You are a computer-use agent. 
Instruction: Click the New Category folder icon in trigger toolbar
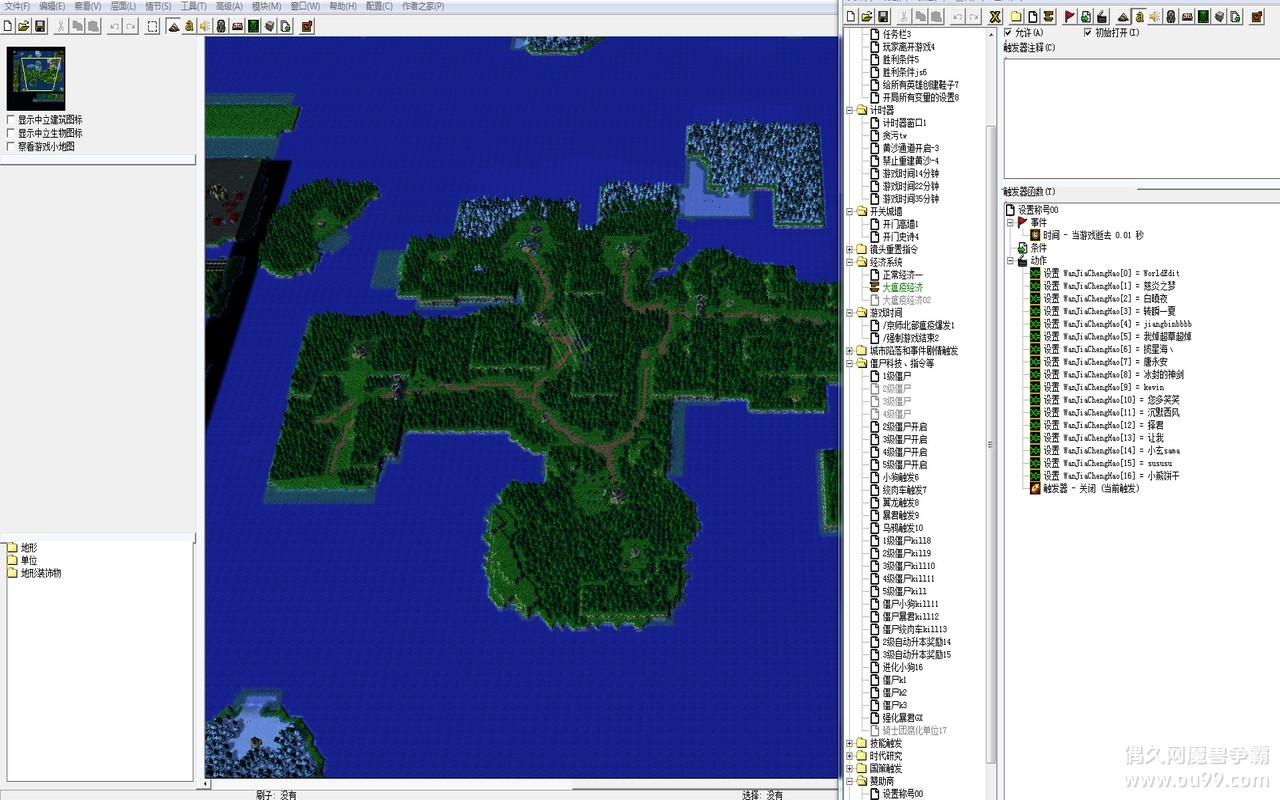click(1016, 16)
